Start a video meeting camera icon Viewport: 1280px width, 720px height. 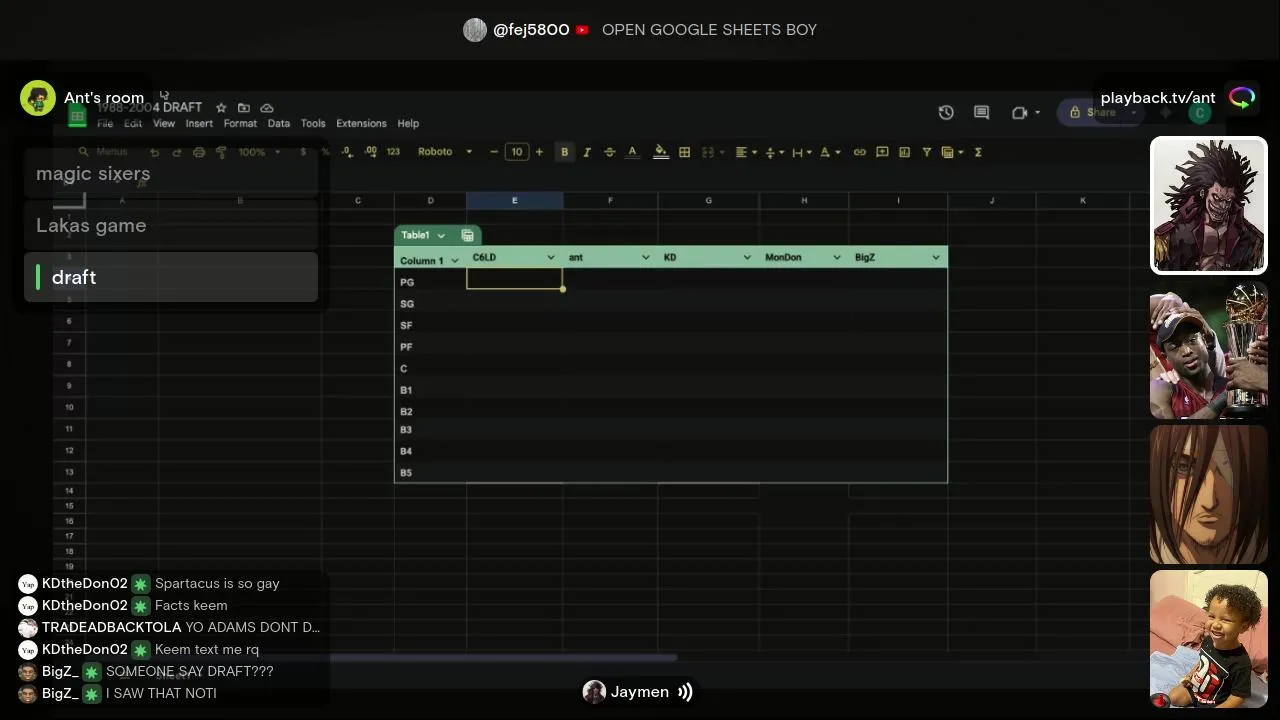pos(1019,112)
